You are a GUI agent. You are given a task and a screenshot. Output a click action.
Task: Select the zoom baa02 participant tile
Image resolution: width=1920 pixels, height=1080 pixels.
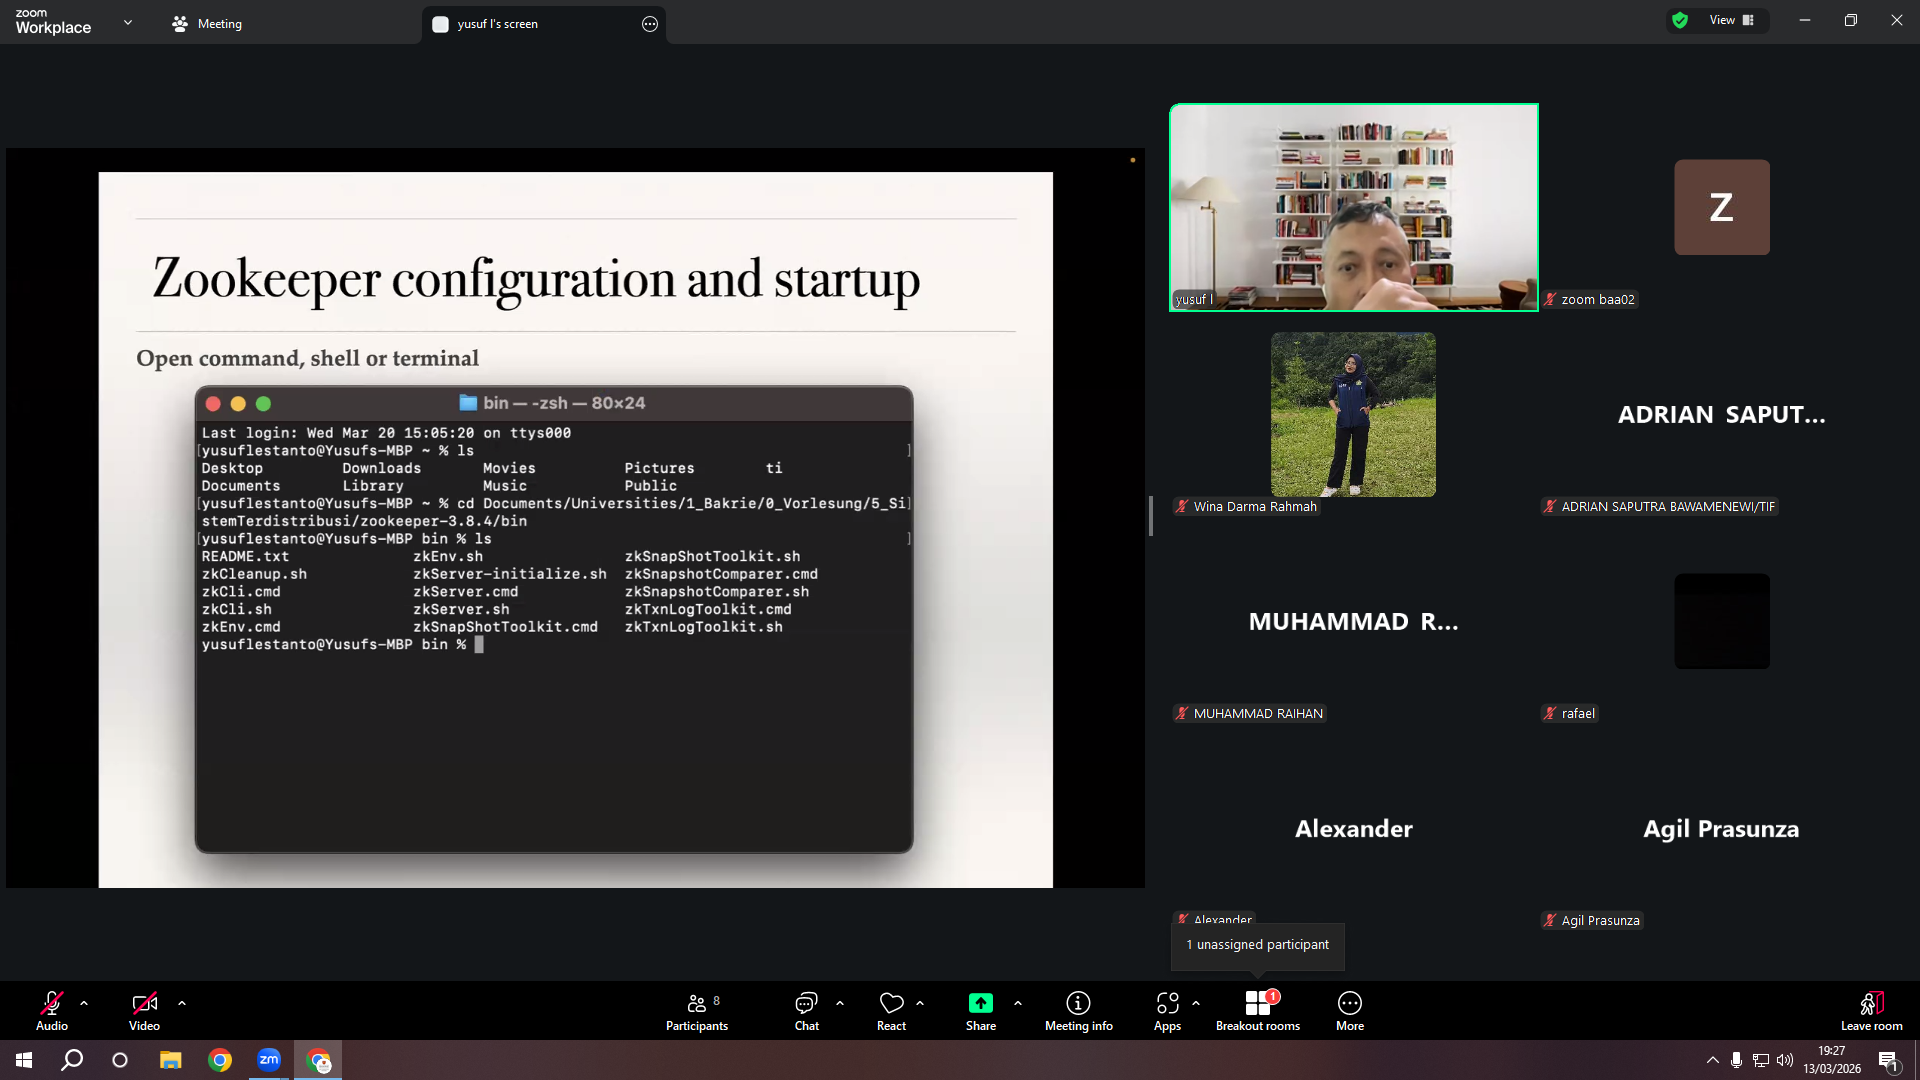[x=1722, y=208]
